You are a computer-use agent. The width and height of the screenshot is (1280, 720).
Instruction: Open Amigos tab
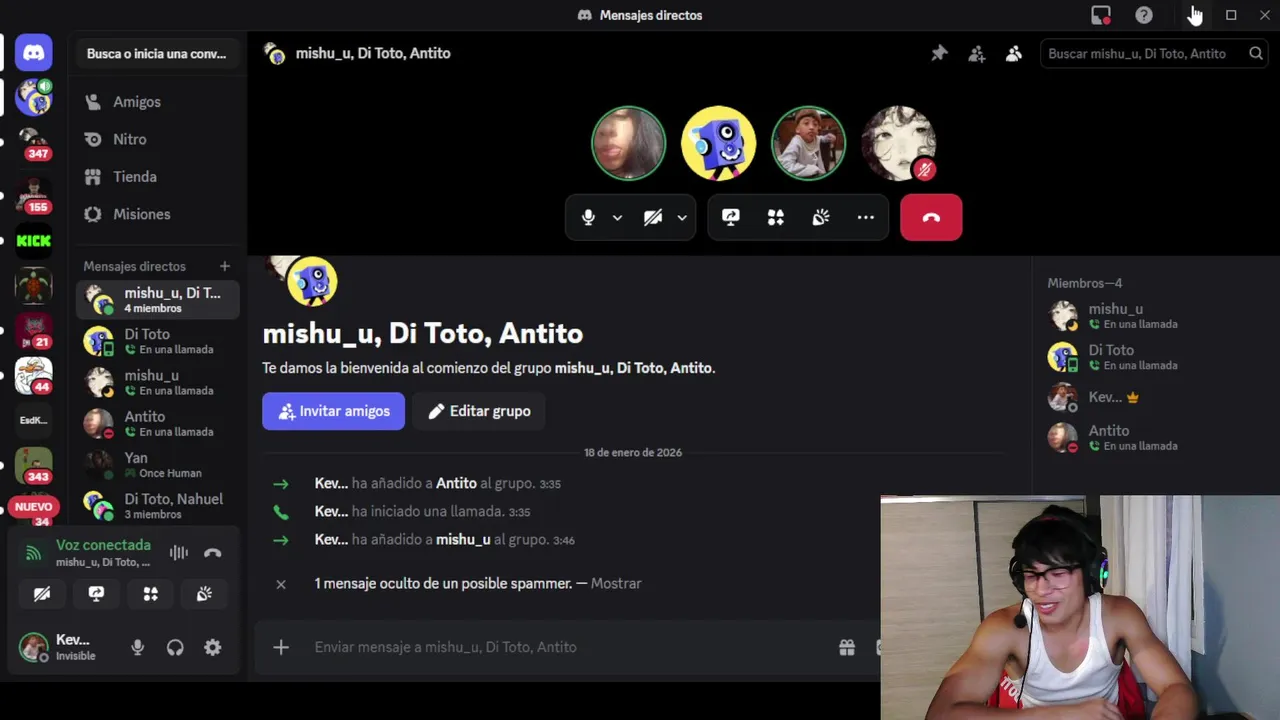pos(157,102)
